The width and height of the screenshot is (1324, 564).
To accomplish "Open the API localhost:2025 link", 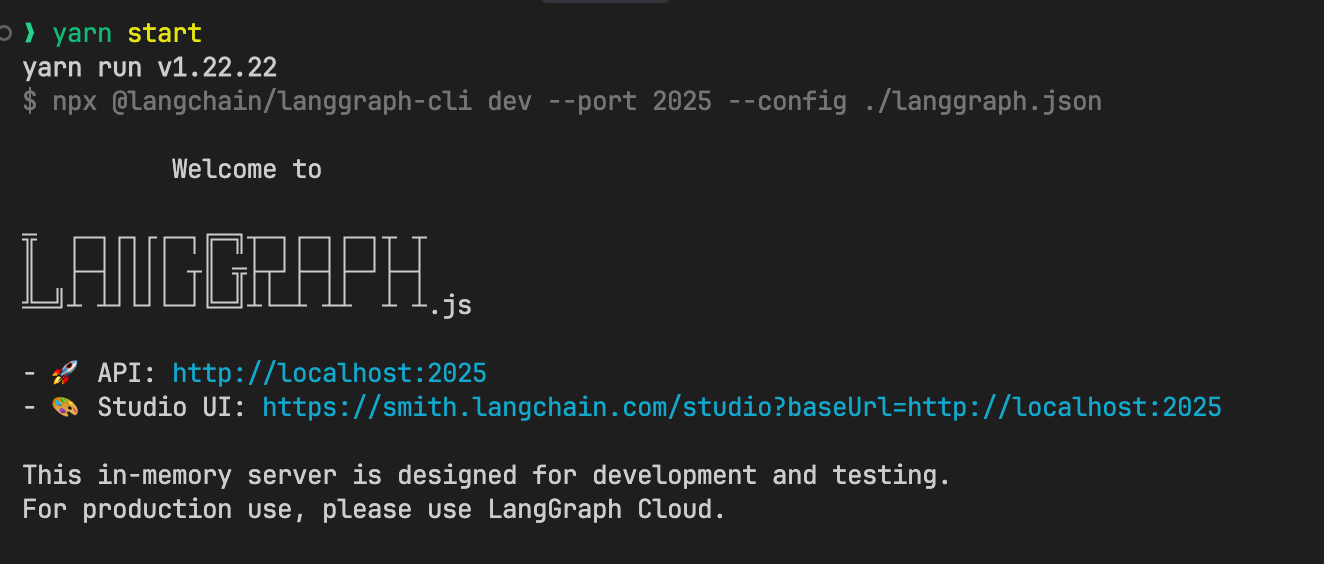I will (329, 374).
